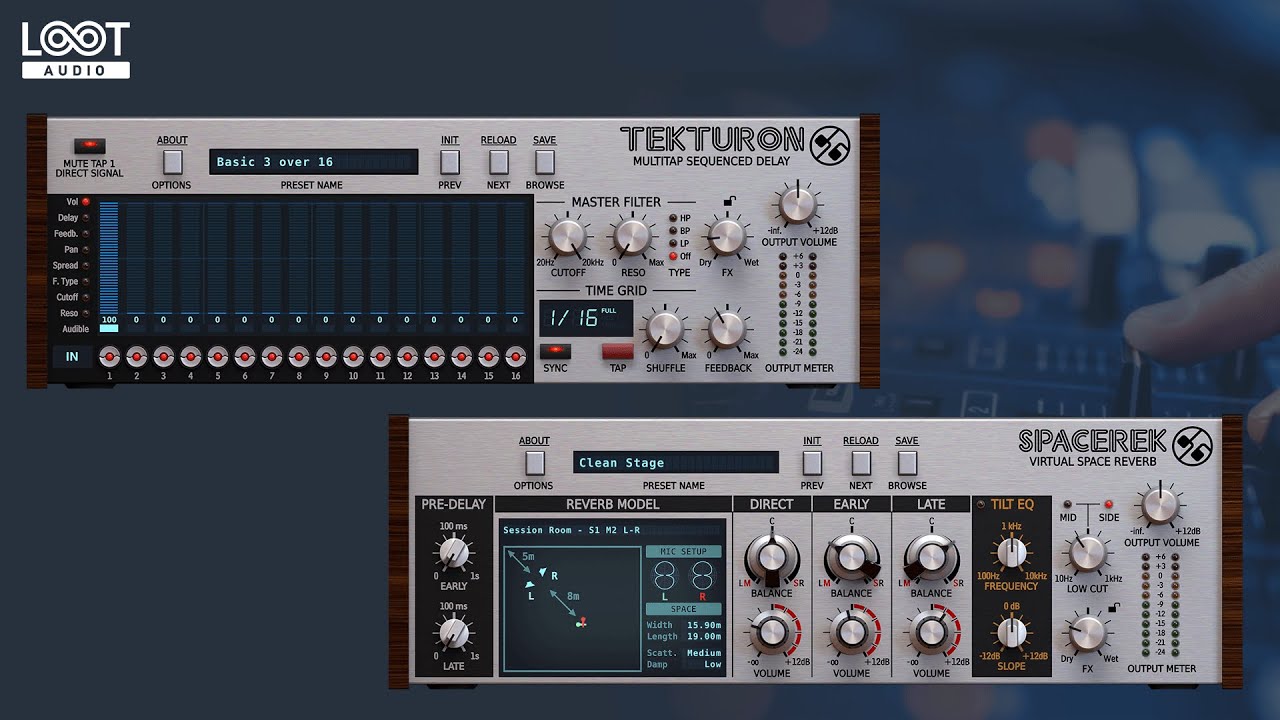Screen dimensions: 1280x720
Task: Toggle tap 4 red step button
Action: [190, 356]
